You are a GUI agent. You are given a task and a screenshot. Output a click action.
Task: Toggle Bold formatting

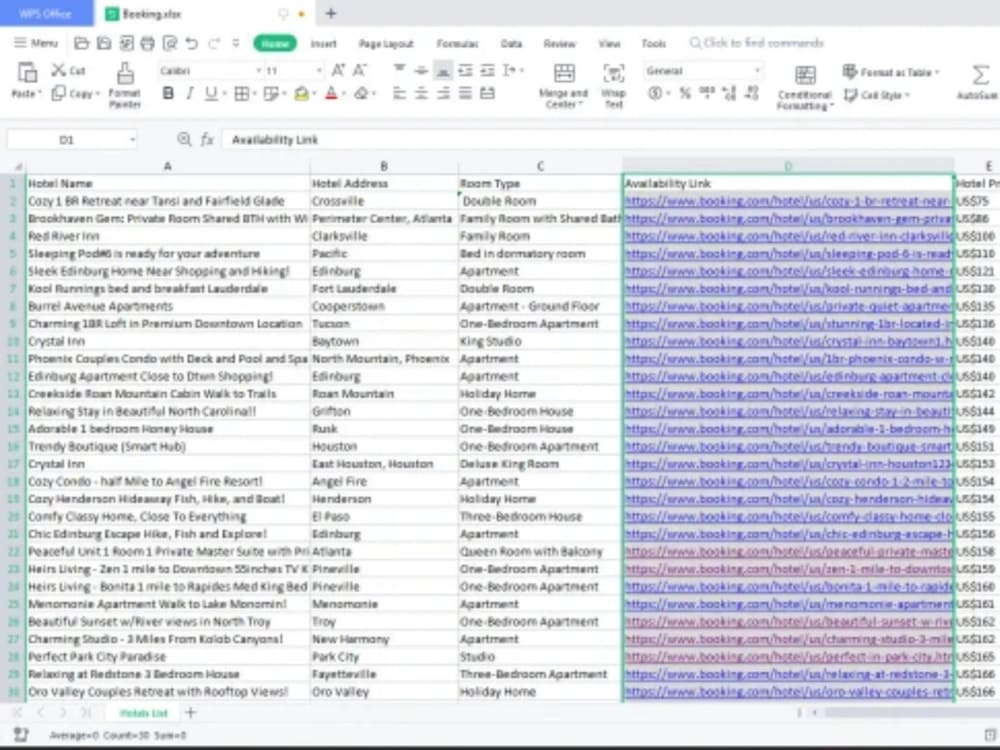[168, 94]
